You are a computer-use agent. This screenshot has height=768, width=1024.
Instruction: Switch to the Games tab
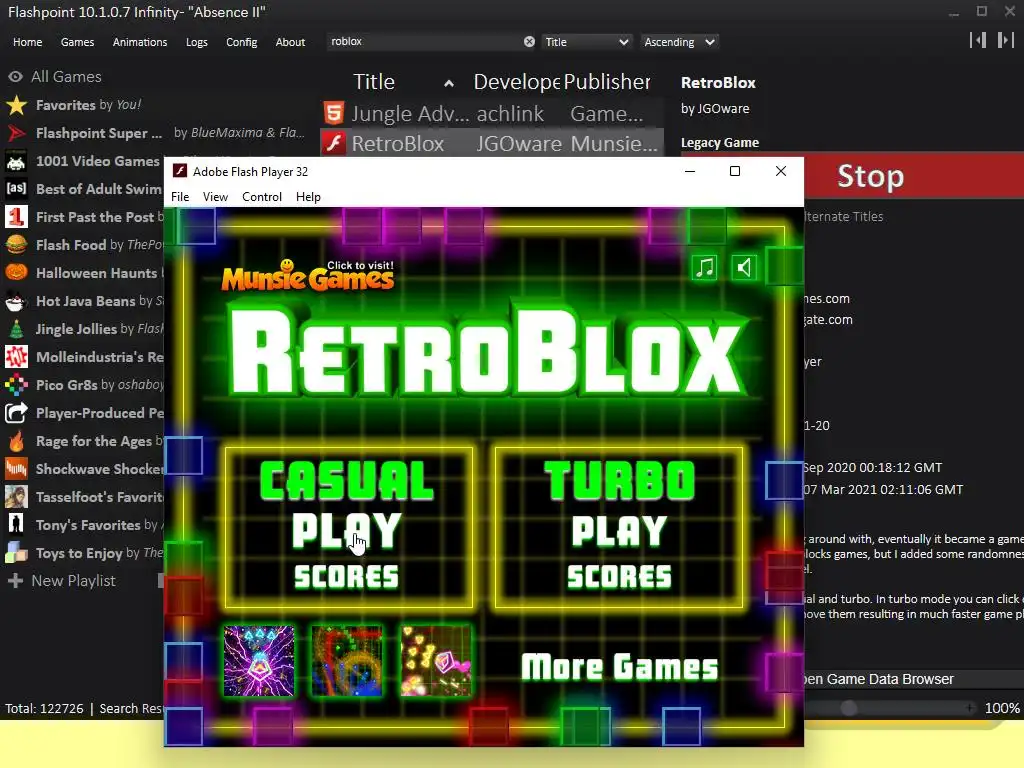[77, 42]
